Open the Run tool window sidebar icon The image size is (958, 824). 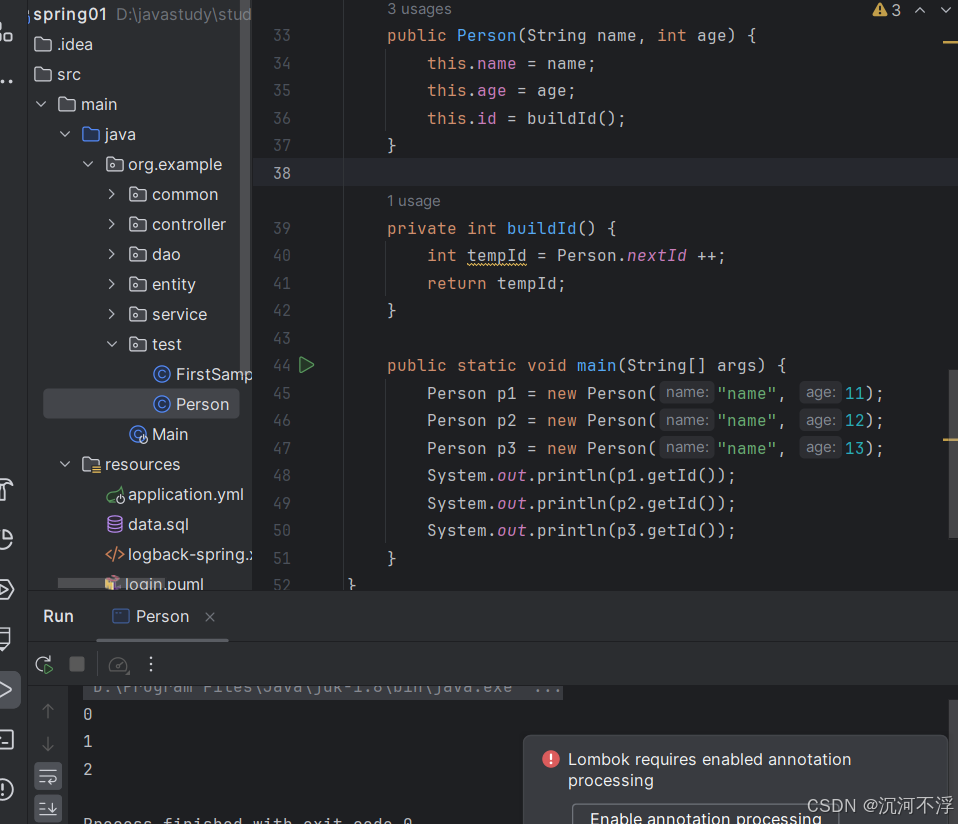click(x=6, y=690)
